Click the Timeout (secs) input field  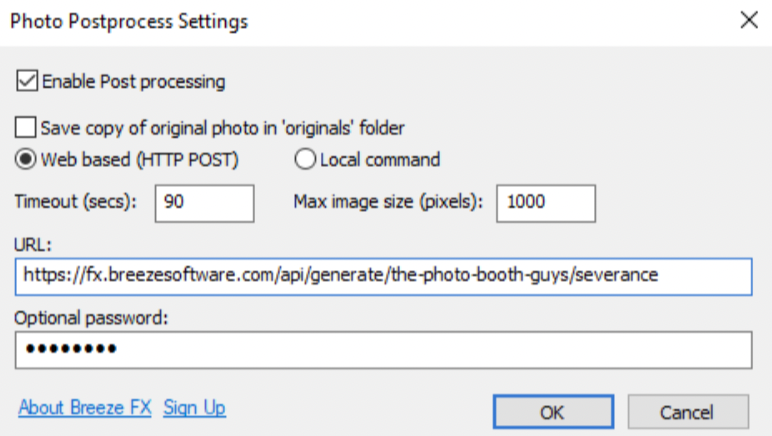205,202
